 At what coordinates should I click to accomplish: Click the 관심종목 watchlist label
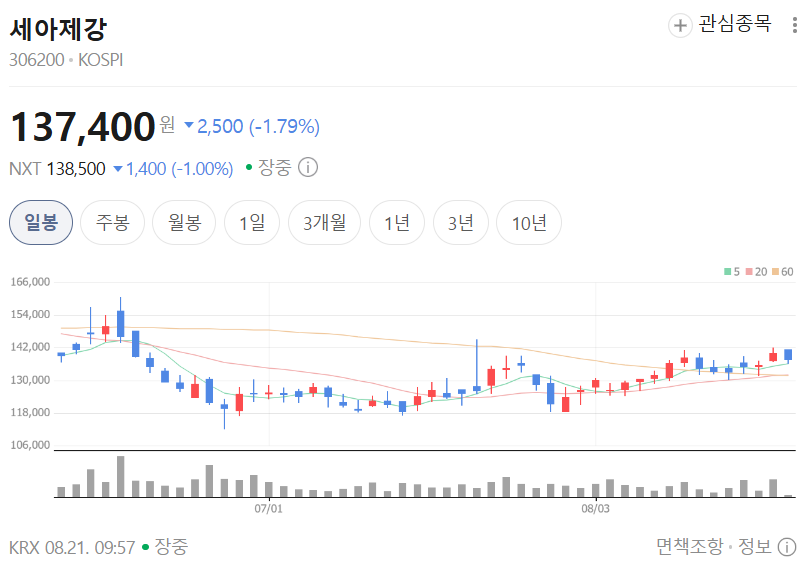[x=734, y=24]
